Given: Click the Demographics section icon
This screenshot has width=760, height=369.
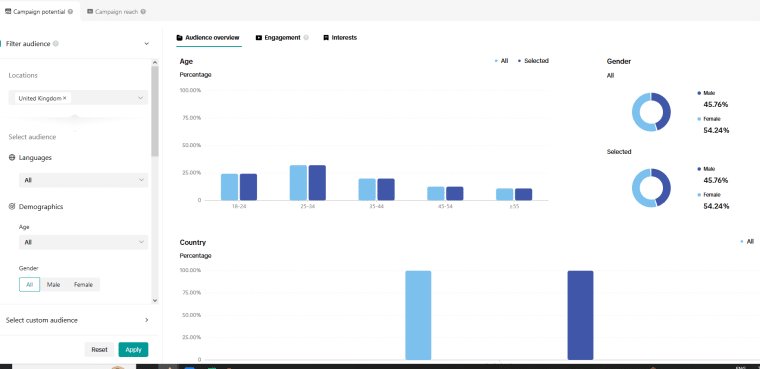Looking at the screenshot, I should [x=12, y=207].
